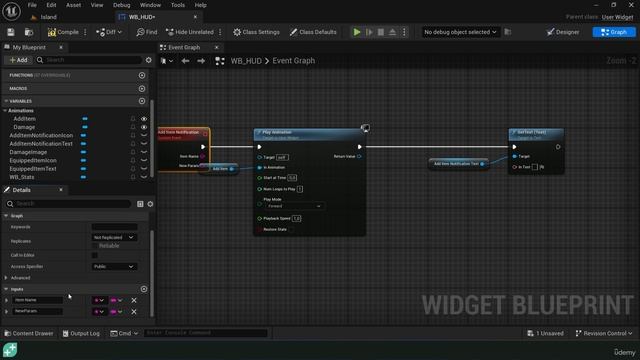Open the Output Log
Screen dimensions: 640x360
tap(81, 333)
